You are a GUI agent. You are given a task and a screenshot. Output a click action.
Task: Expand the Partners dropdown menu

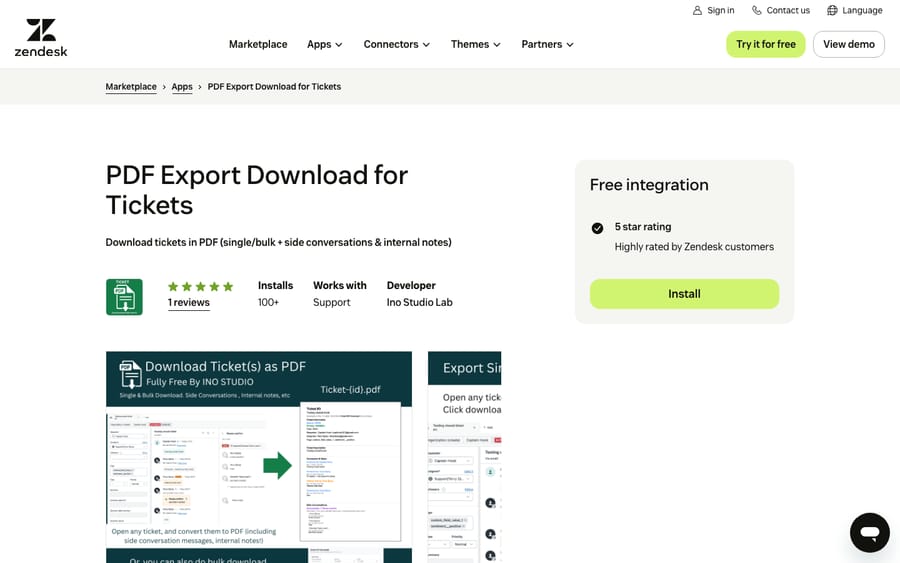[547, 44]
